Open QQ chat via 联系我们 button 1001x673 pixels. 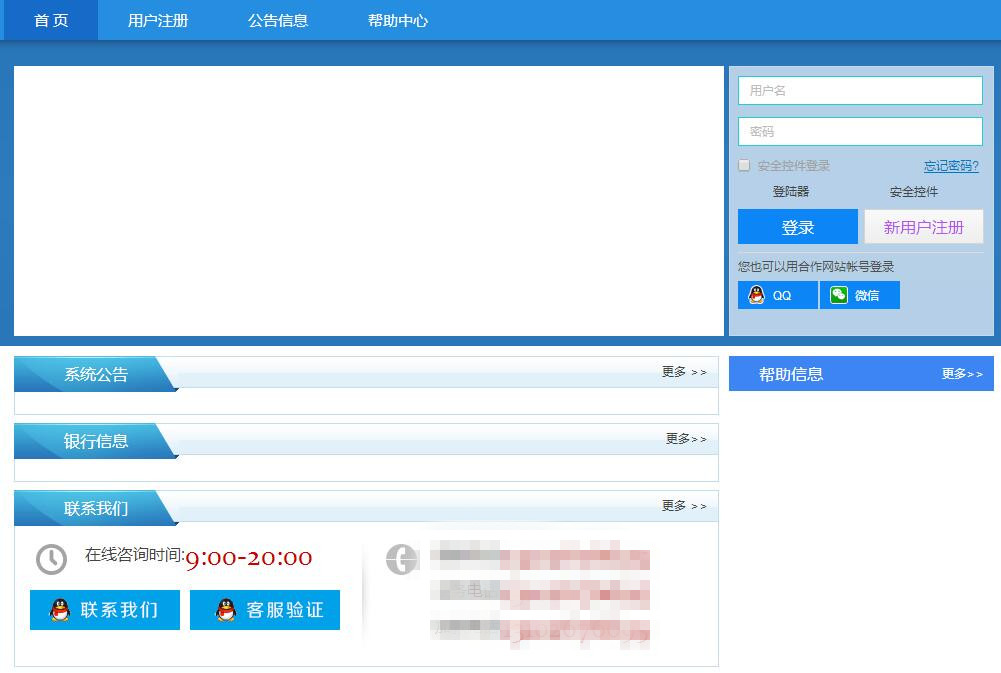coord(105,610)
